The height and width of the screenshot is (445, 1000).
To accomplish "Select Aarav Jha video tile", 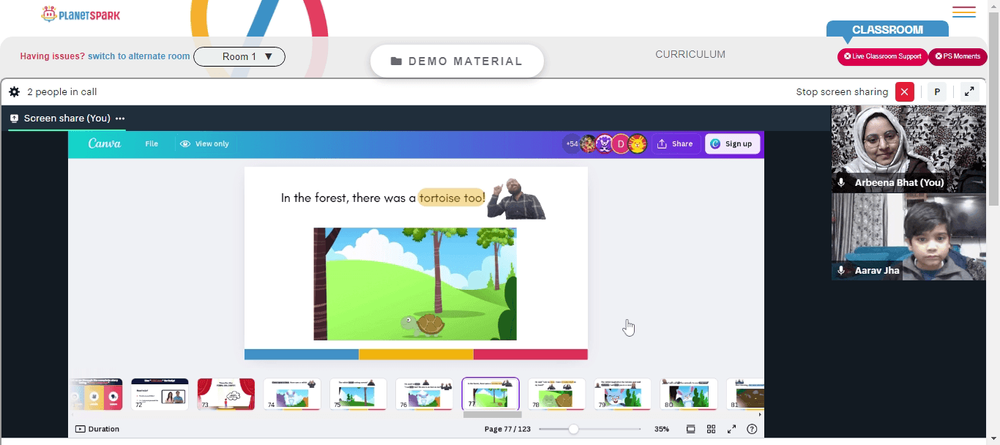I will [908, 237].
